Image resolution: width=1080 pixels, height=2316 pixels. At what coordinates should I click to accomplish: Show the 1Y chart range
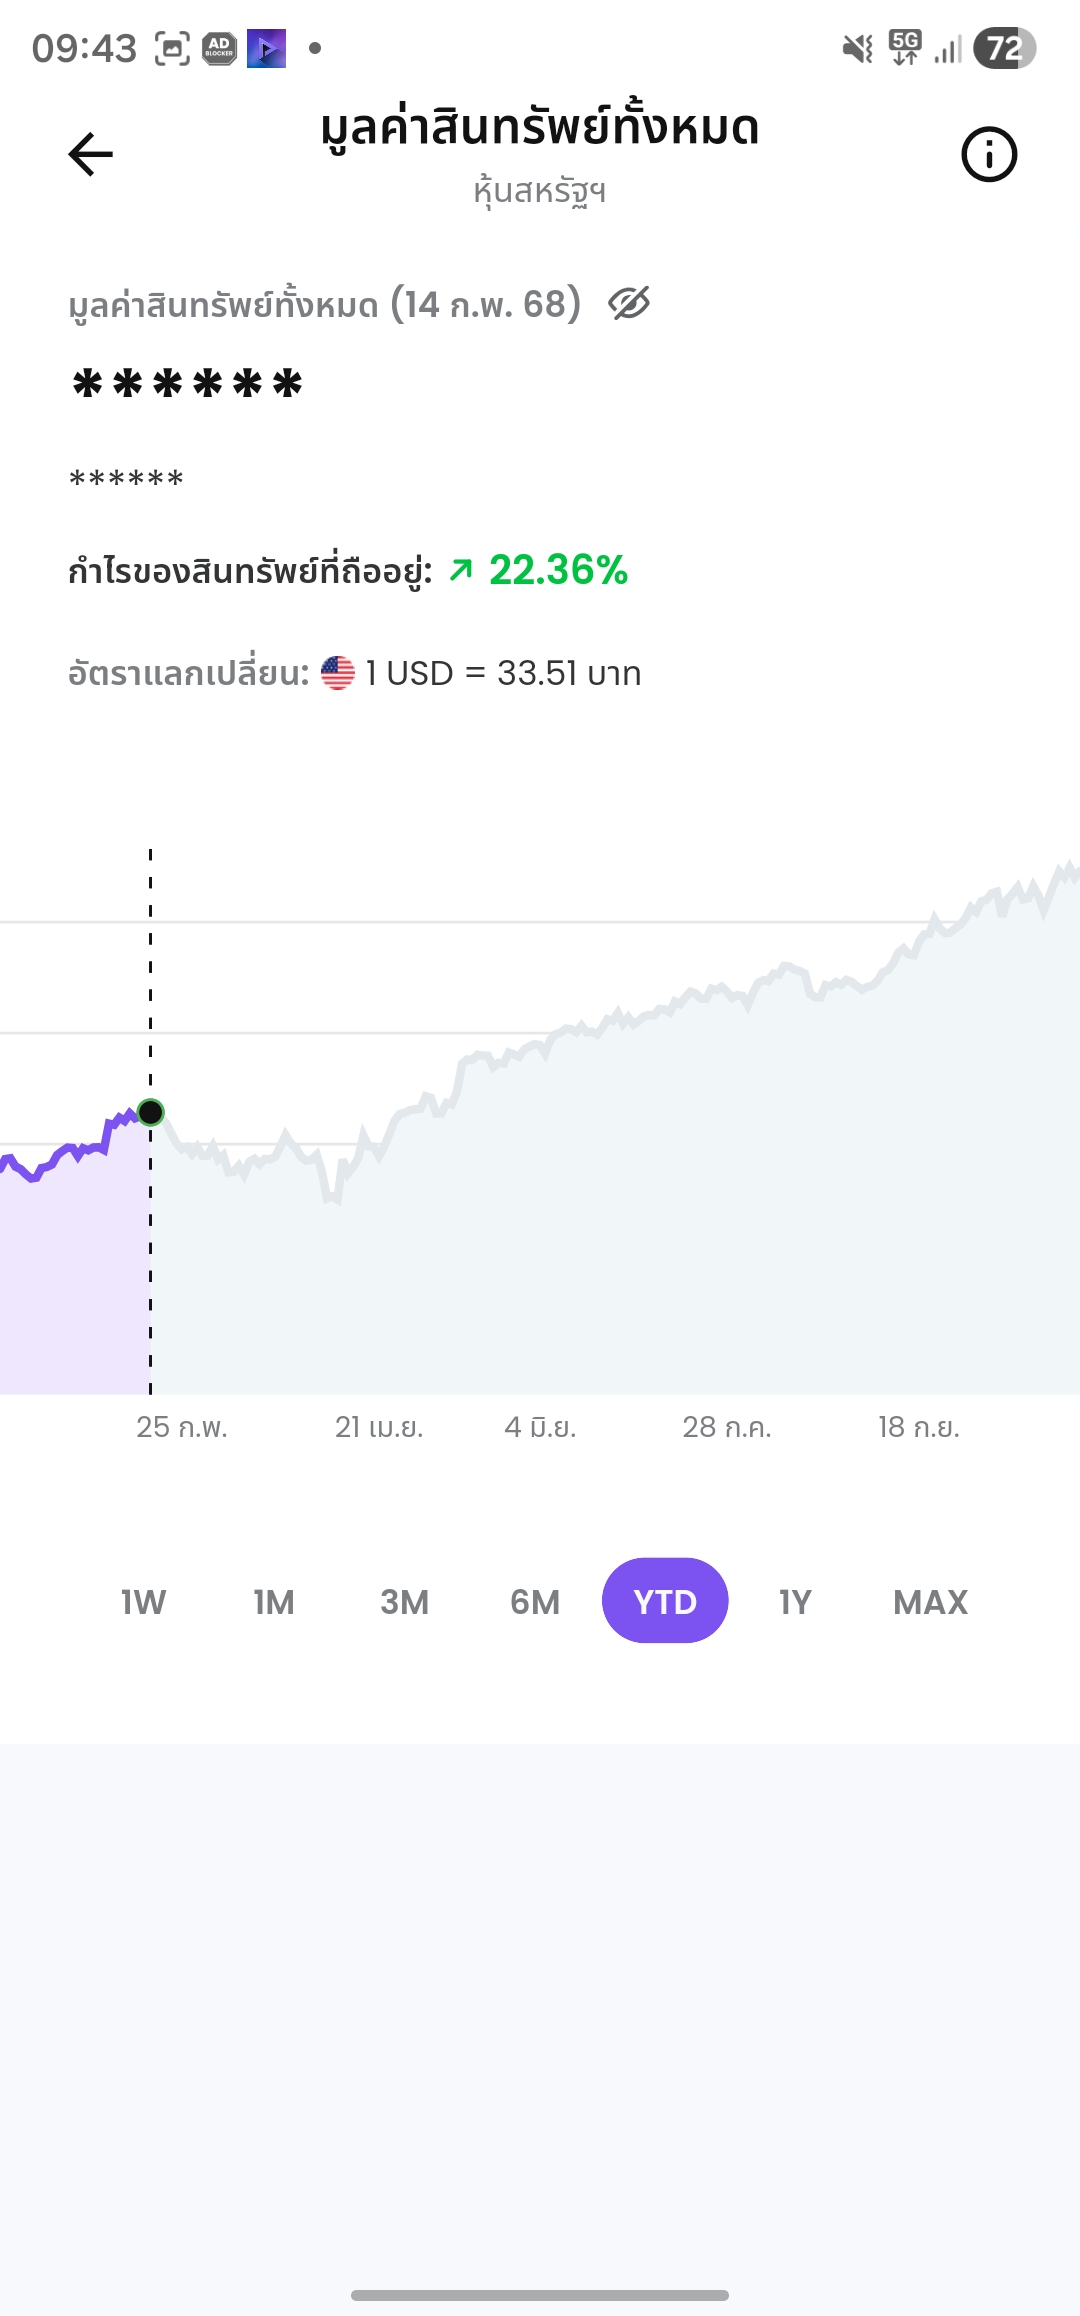(x=795, y=1602)
